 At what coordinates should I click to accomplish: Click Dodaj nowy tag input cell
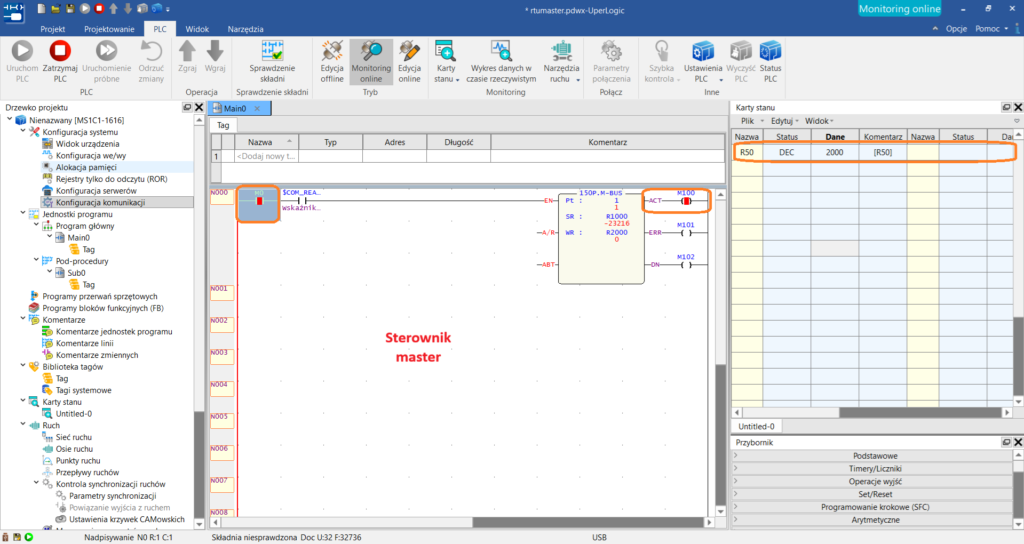[266, 156]
